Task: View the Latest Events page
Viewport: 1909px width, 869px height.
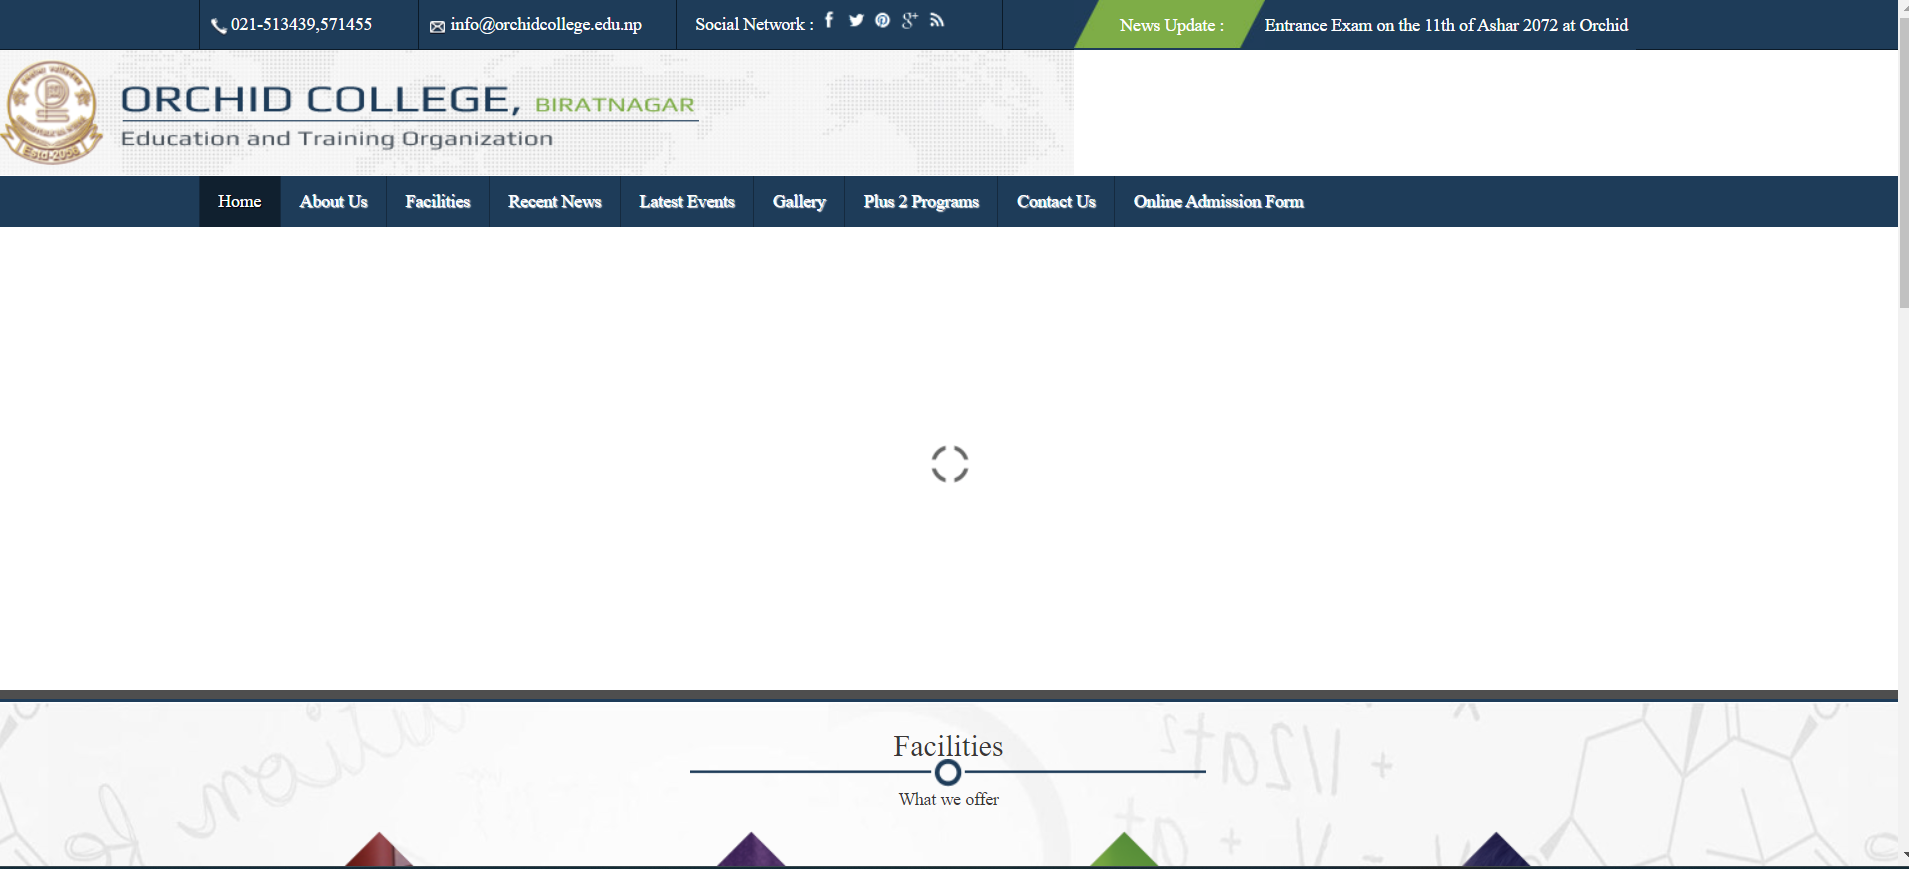Action: [686, 202]
